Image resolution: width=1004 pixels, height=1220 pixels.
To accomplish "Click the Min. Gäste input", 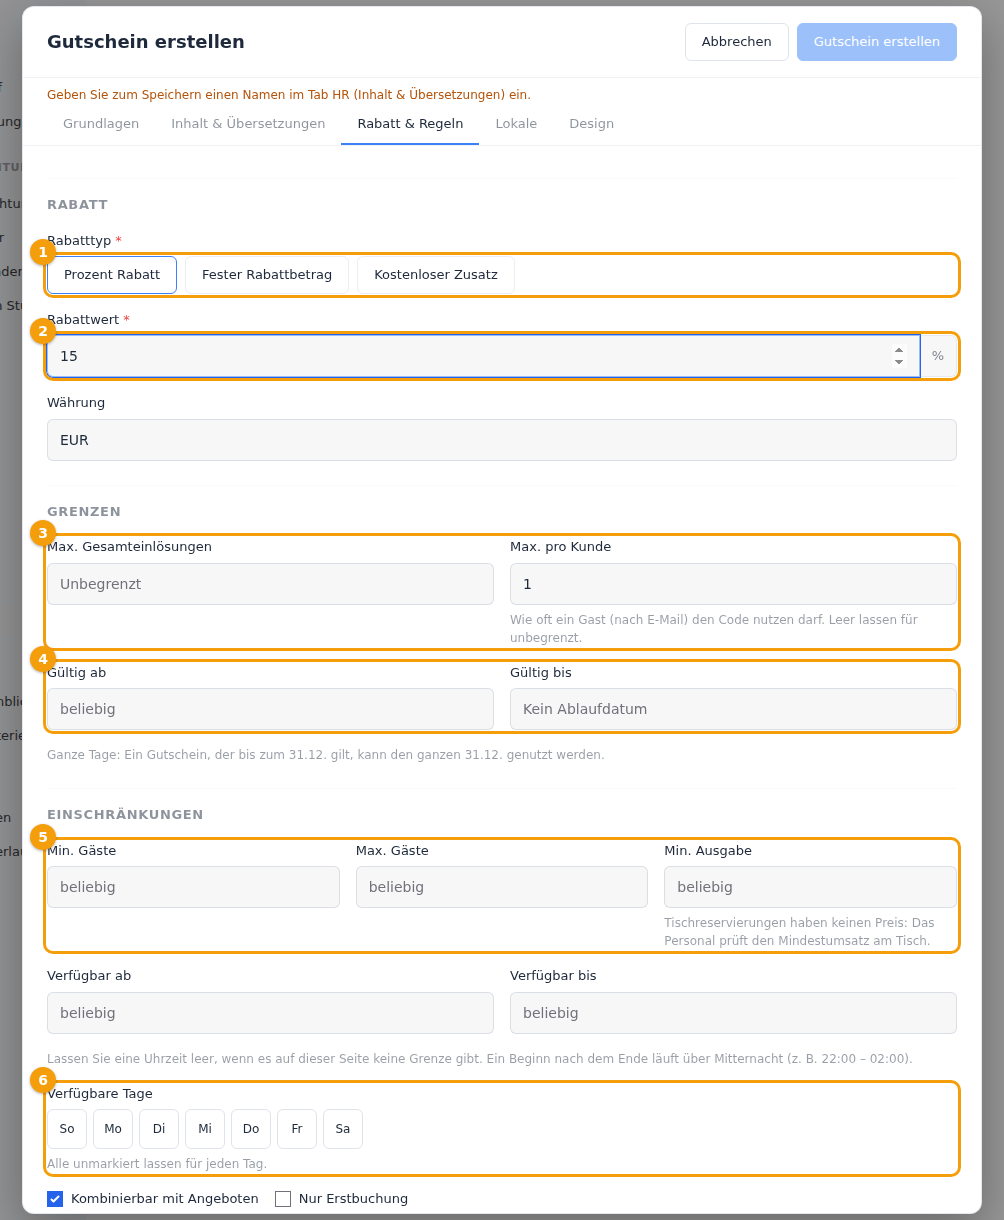I will coord(193,887).
